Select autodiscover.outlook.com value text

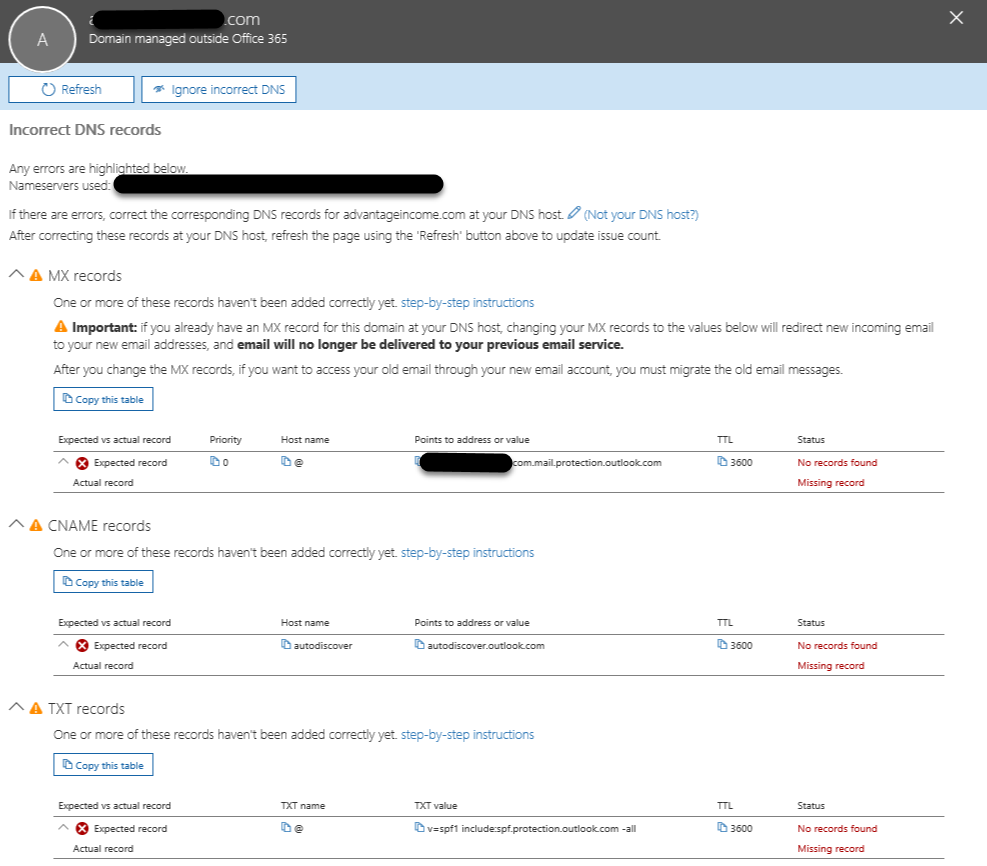(x=486, y=646)
